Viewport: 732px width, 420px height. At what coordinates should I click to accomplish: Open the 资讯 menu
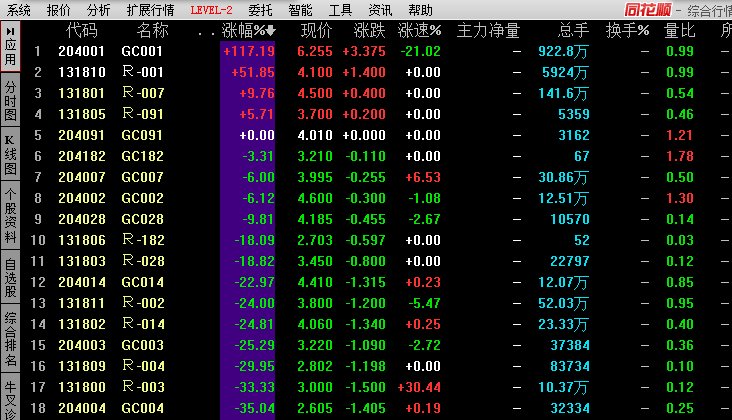tap(380, 10)
